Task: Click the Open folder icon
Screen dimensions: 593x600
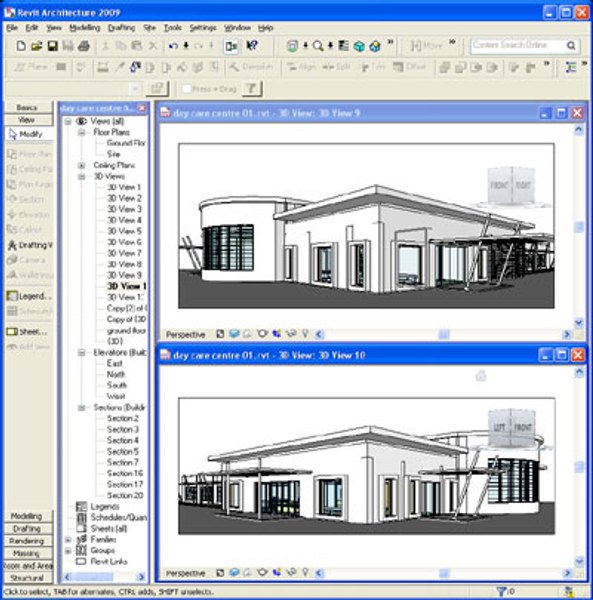Action: (x=37, y=46)
